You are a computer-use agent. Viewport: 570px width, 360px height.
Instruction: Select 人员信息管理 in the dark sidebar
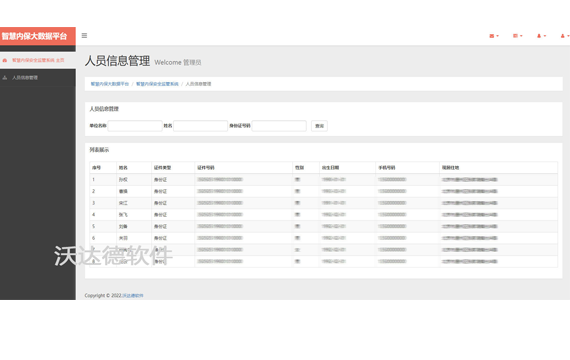tap(25, 78)
